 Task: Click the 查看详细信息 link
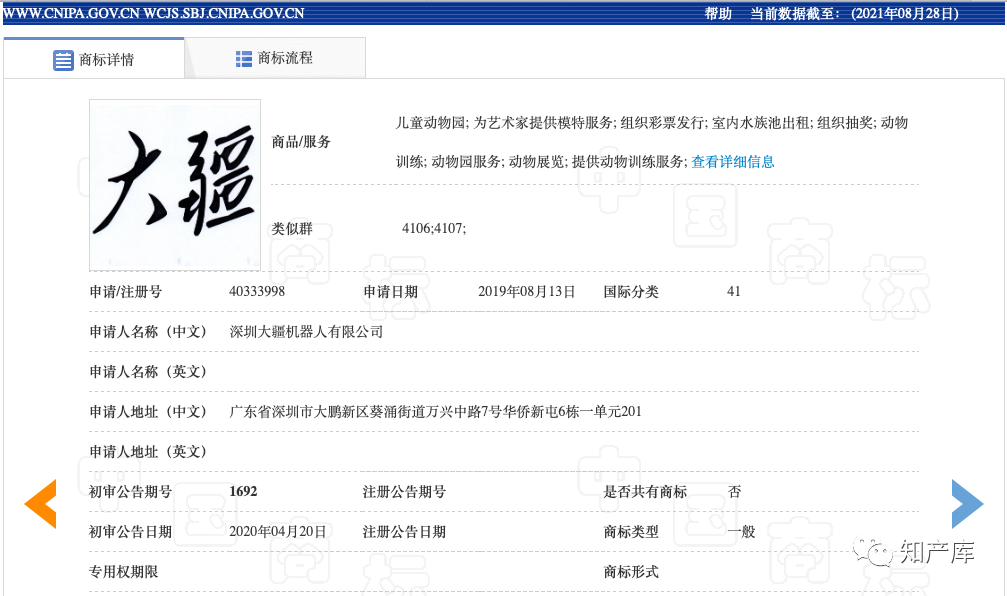point(733,161)
